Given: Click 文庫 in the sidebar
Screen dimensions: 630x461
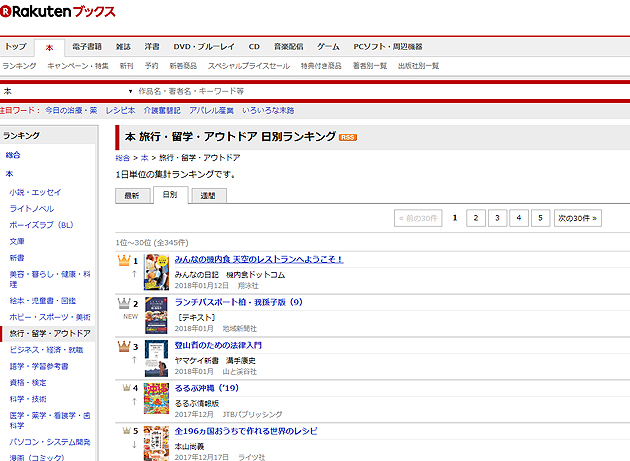Looking at the screenshot, I should point(17,242).
